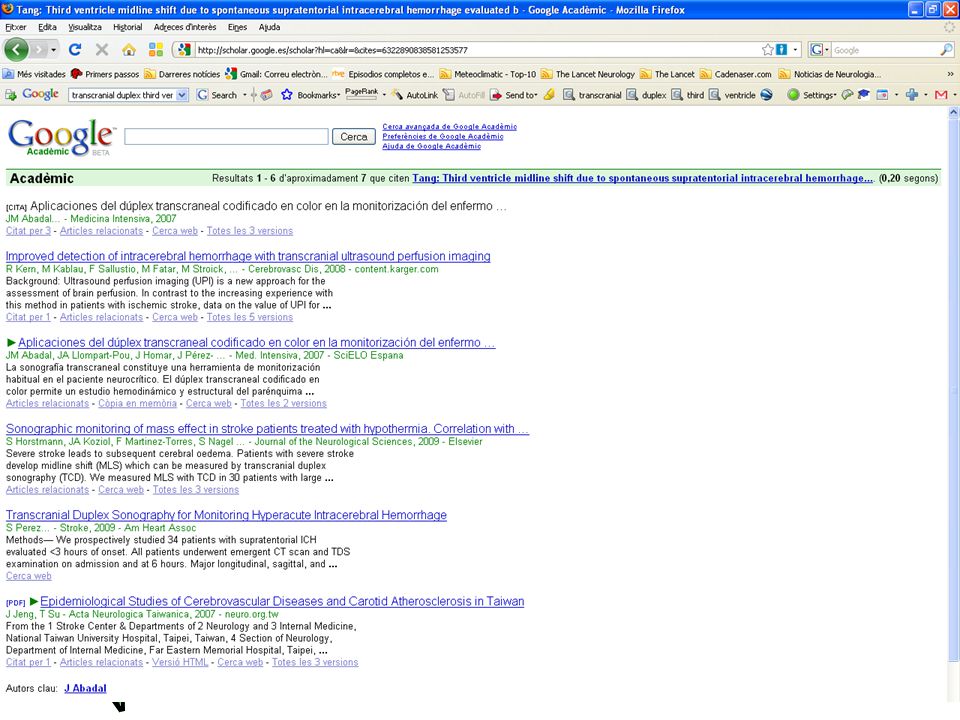This screenshot has width=960, height=720.
Task: Click the Google Toolbar Search button
Action: point(217,95)
